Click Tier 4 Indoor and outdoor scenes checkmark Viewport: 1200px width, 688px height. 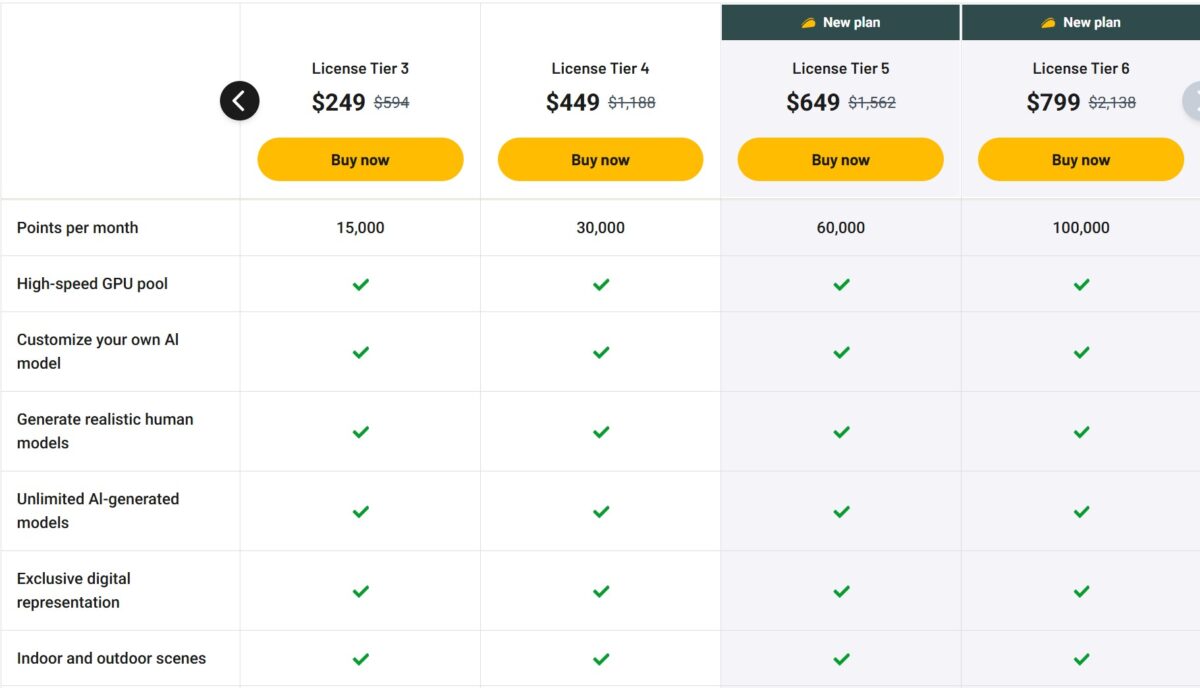click(601, 659)
